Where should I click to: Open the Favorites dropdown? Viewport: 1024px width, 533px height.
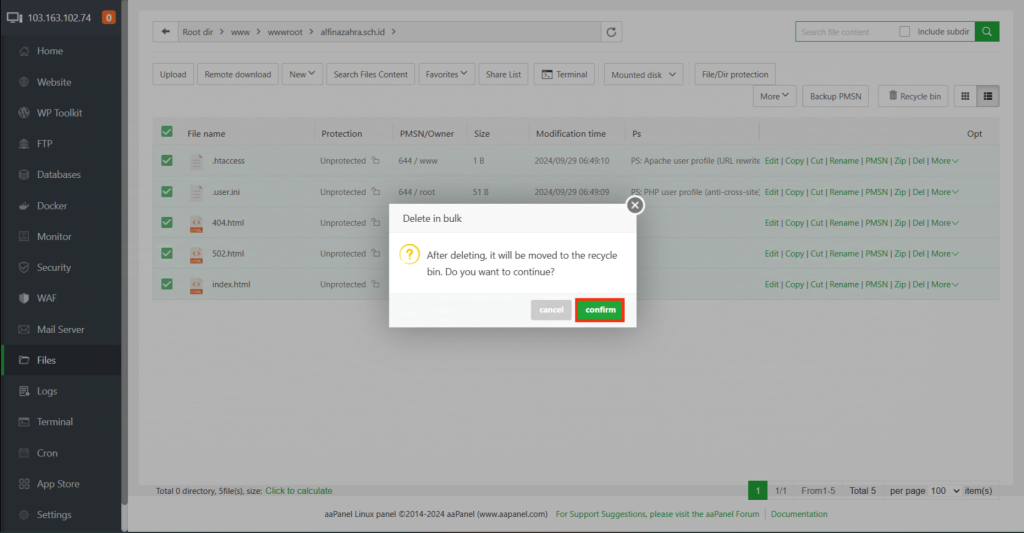(446, 74)
